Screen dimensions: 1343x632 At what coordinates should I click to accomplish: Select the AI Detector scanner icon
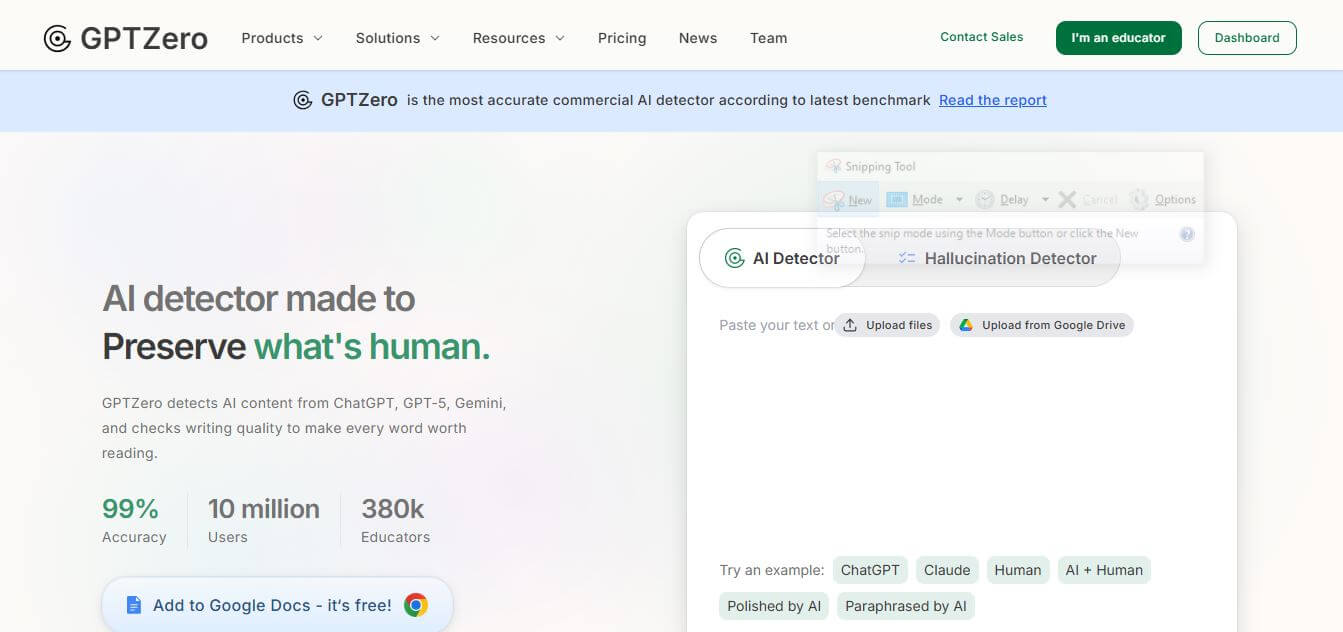[734, 258]
